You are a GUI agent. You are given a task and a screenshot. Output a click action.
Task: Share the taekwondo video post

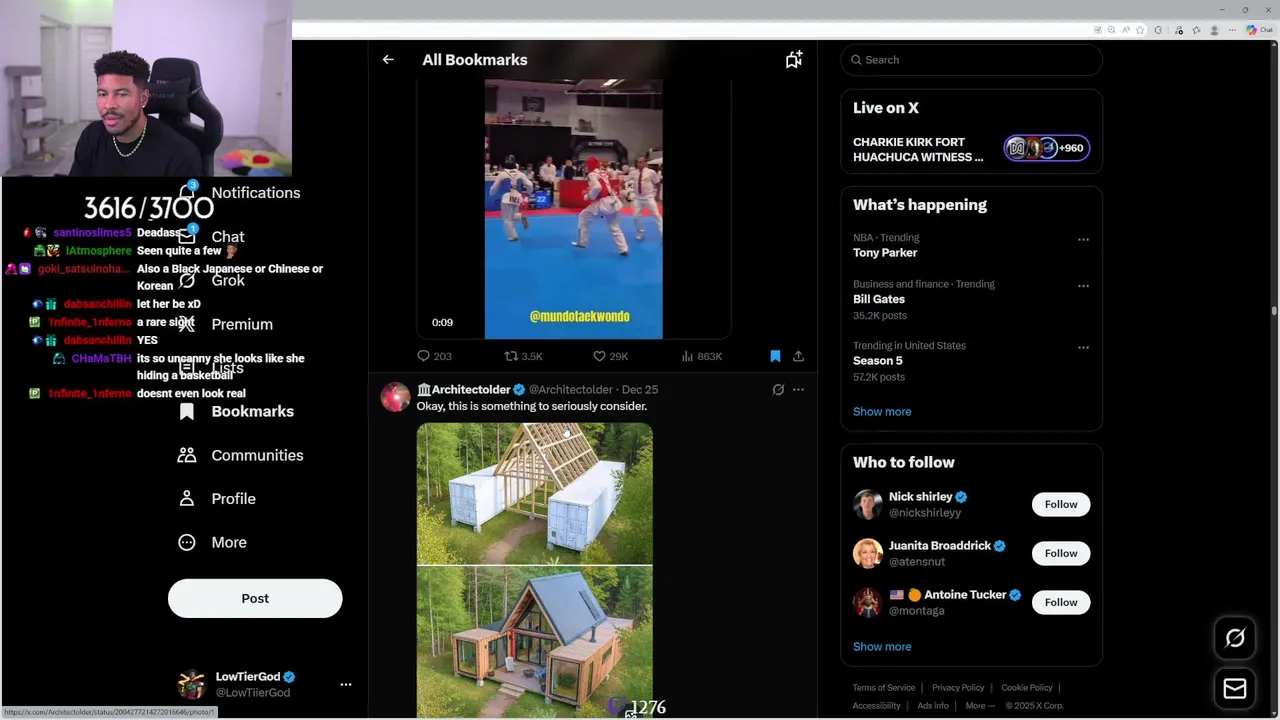click(798, 356)
